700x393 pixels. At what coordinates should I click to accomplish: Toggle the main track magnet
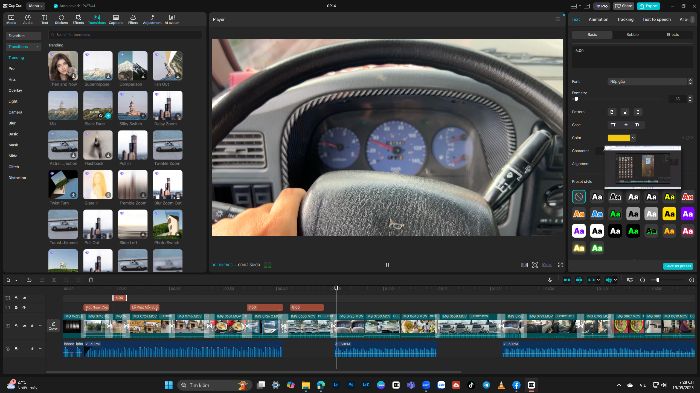pyautogui.click(x=567, y=280)
